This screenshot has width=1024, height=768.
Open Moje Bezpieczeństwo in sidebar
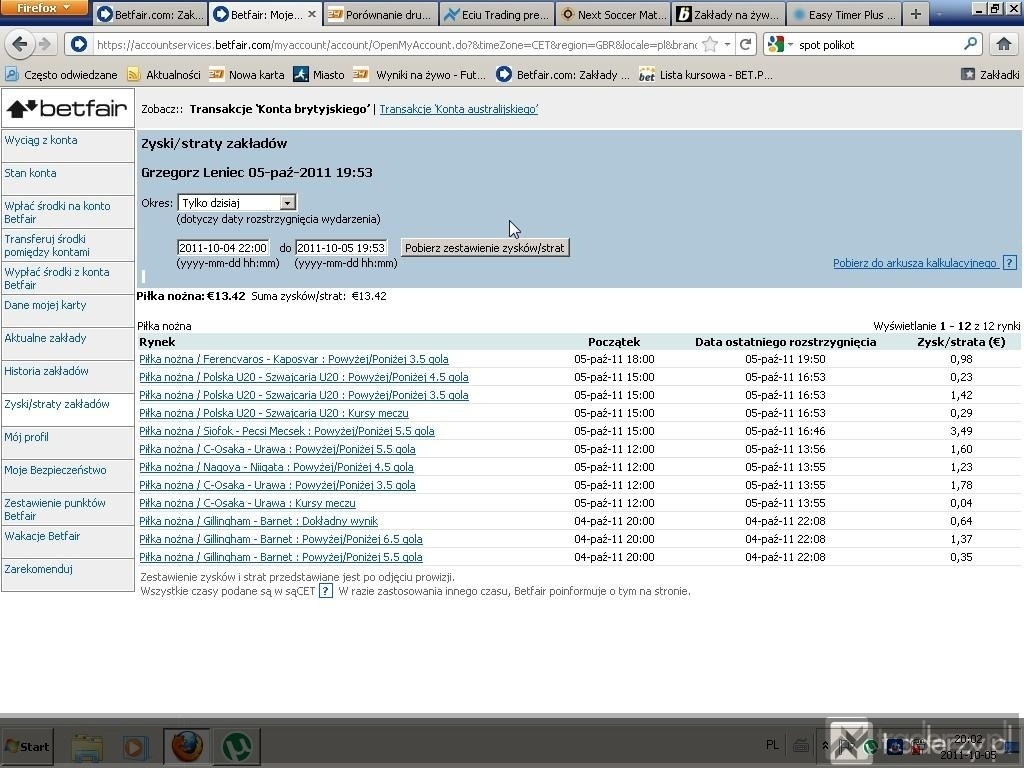click(55, 470)
